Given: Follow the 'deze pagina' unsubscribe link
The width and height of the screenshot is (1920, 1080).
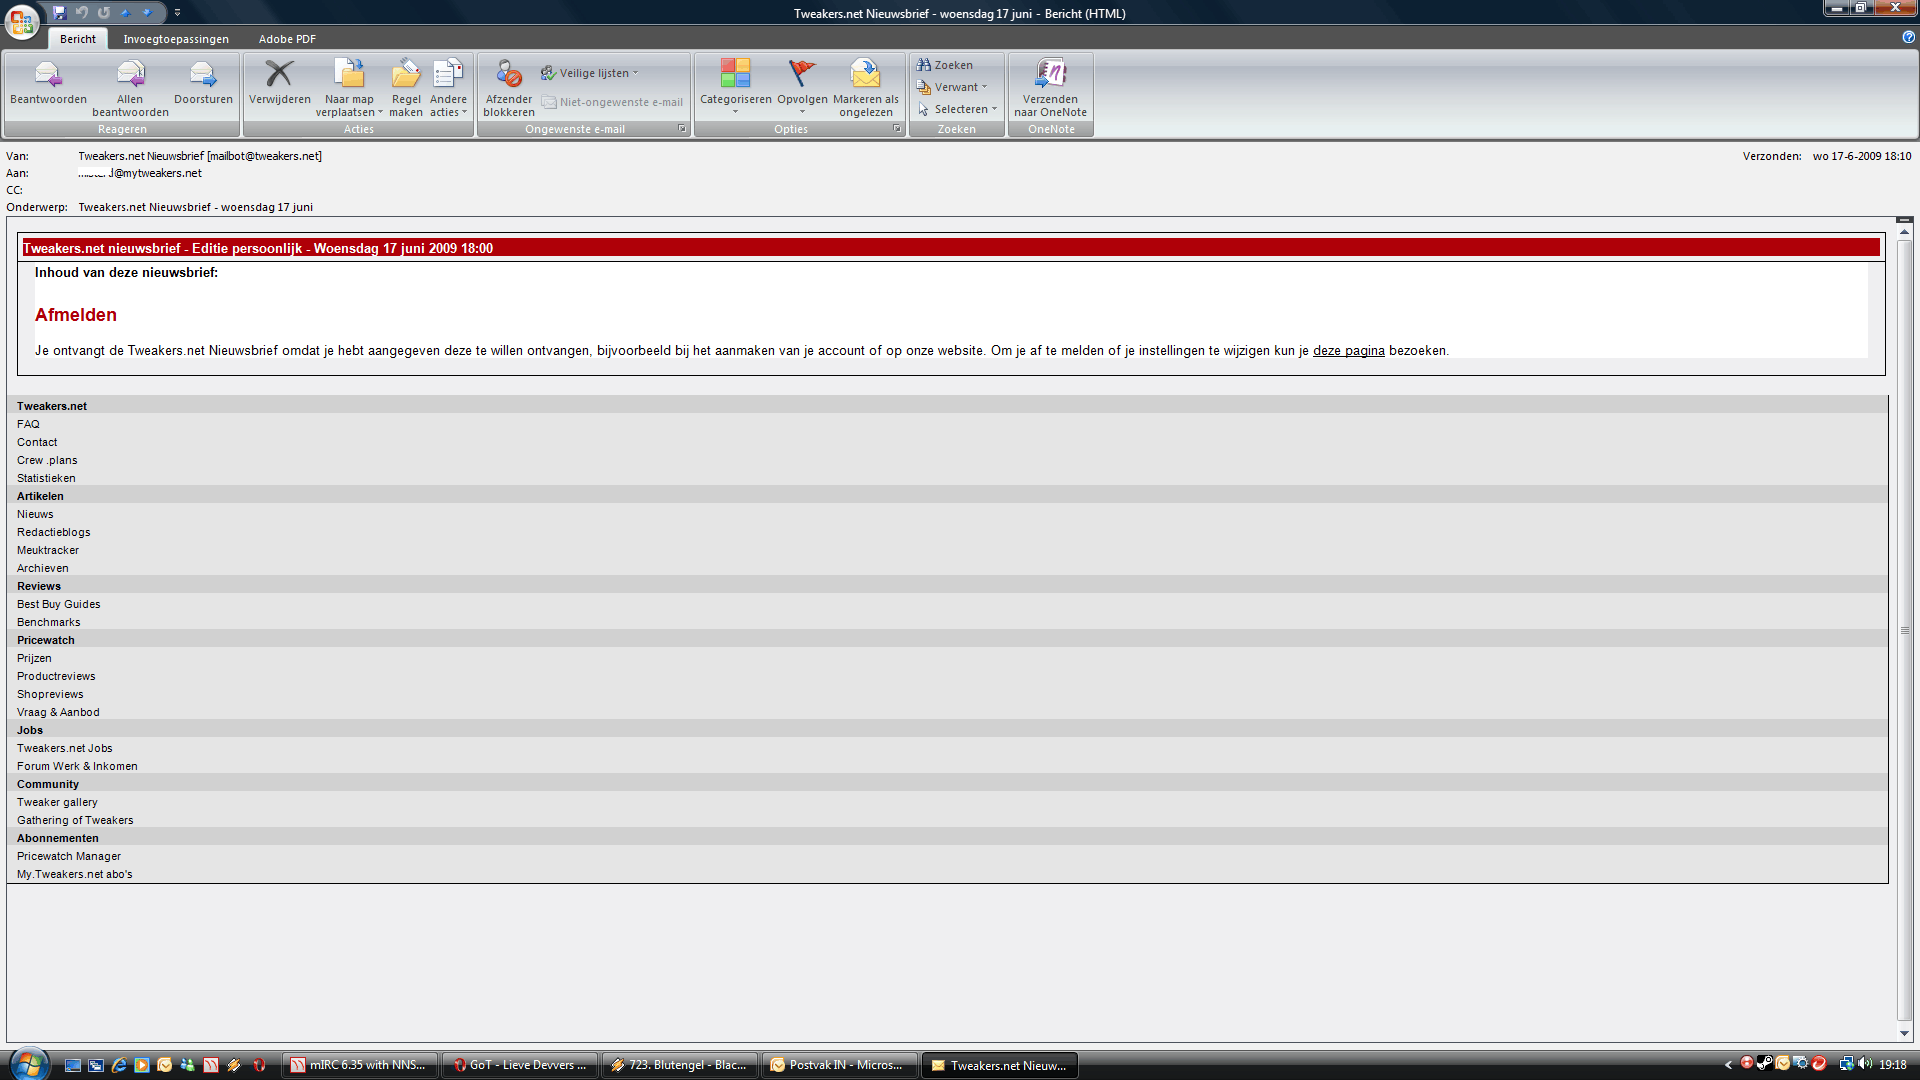Looking at the screenshot, I should (x=1348, y=351).
